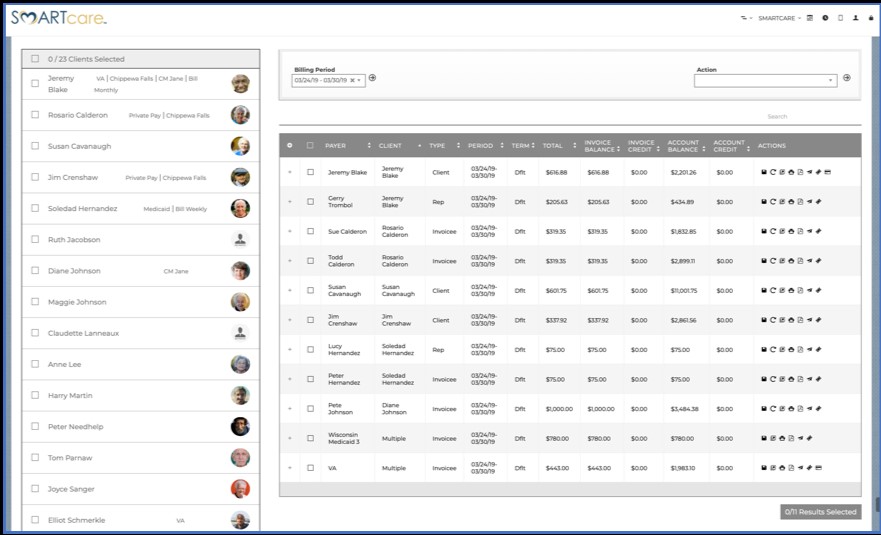Check the Soledad Hernandez client checkbox

pyautogui.click(x=35, y=208)
